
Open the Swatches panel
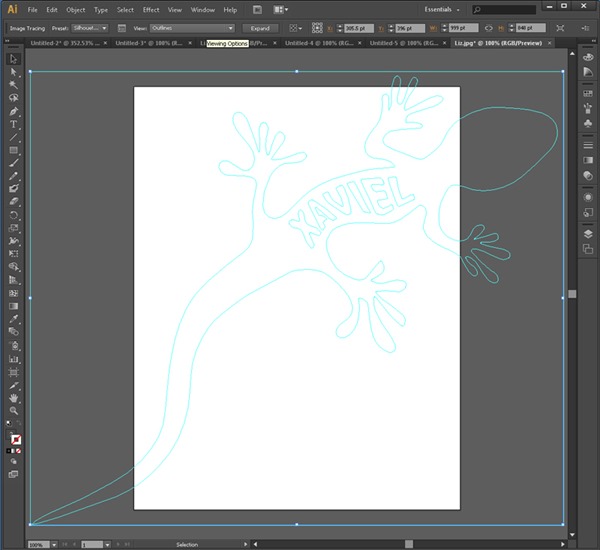point(588,94)
